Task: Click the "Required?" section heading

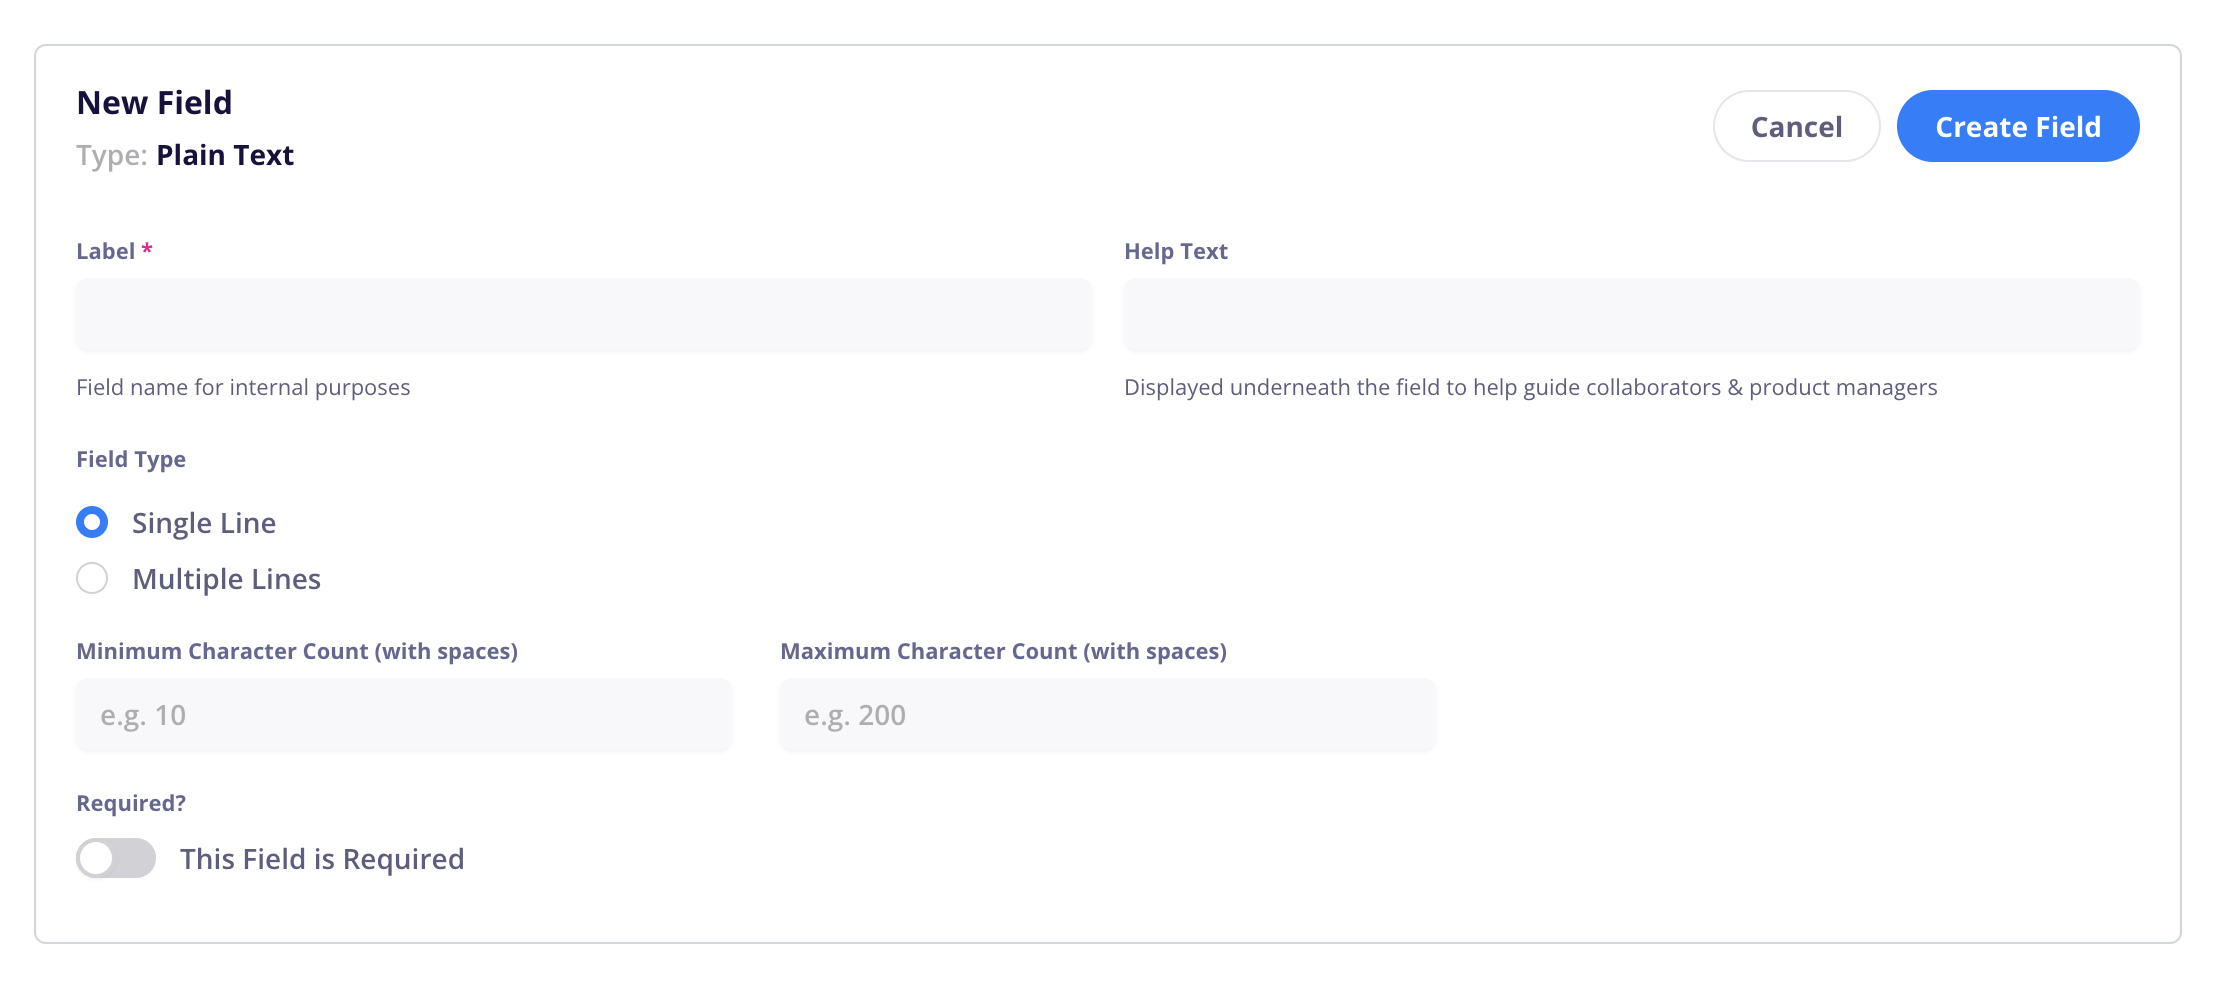Action: (x=131, y=803)
